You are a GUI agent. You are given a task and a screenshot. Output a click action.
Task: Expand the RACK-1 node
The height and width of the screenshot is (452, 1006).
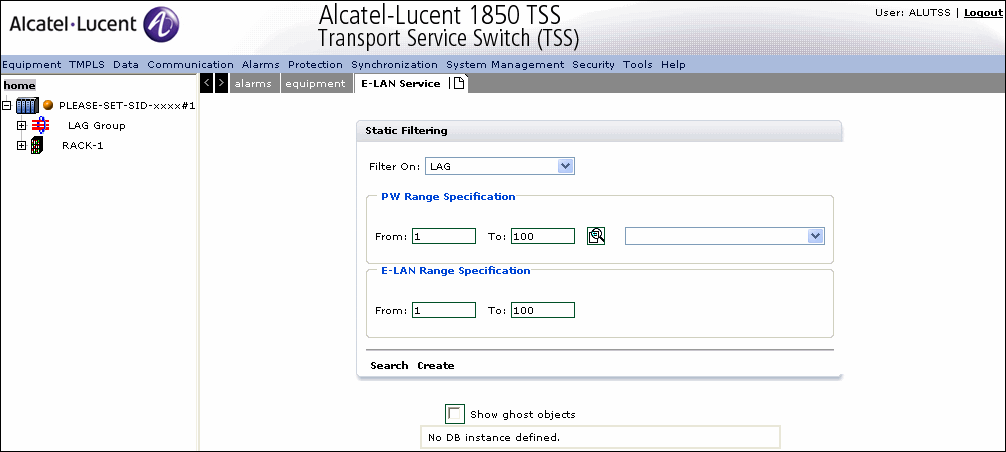coord(22,146)
